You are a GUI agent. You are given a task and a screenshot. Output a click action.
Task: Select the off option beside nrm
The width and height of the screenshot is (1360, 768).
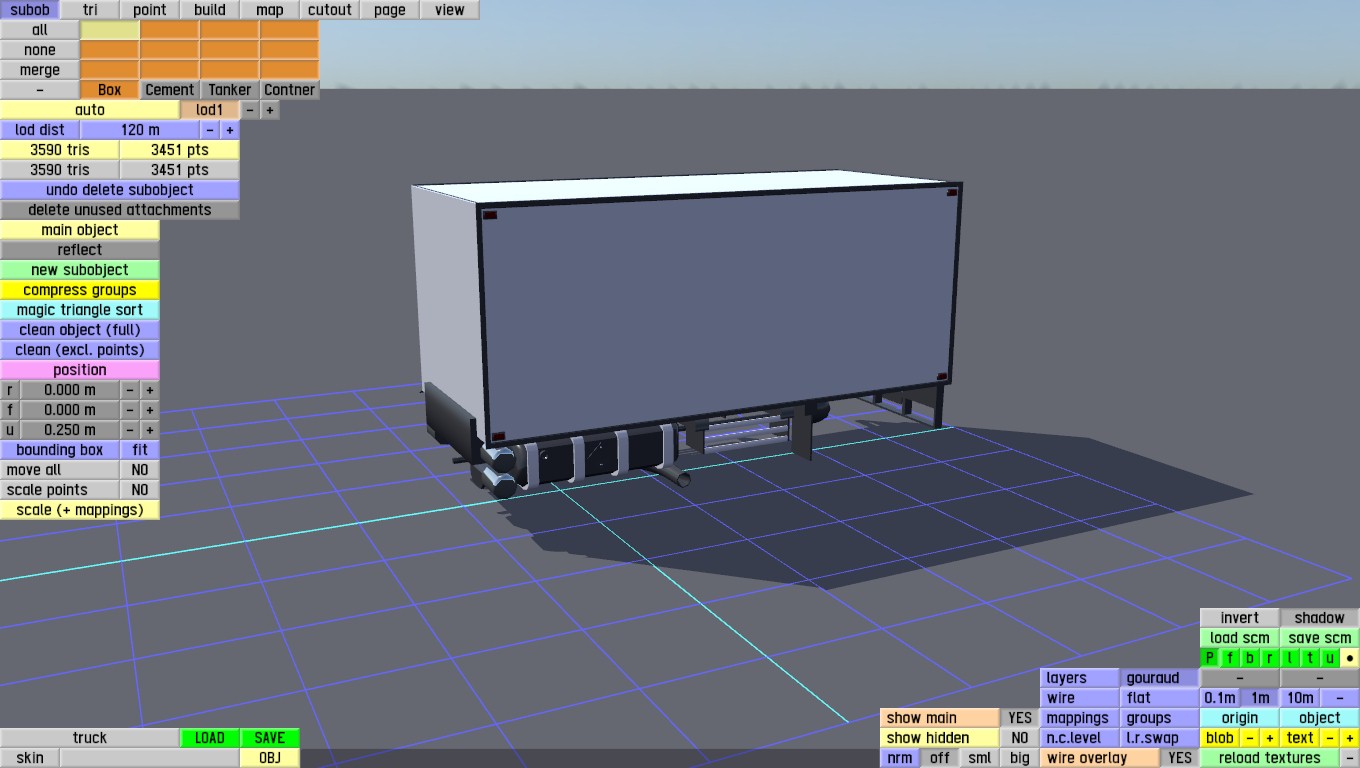[940, 758]
